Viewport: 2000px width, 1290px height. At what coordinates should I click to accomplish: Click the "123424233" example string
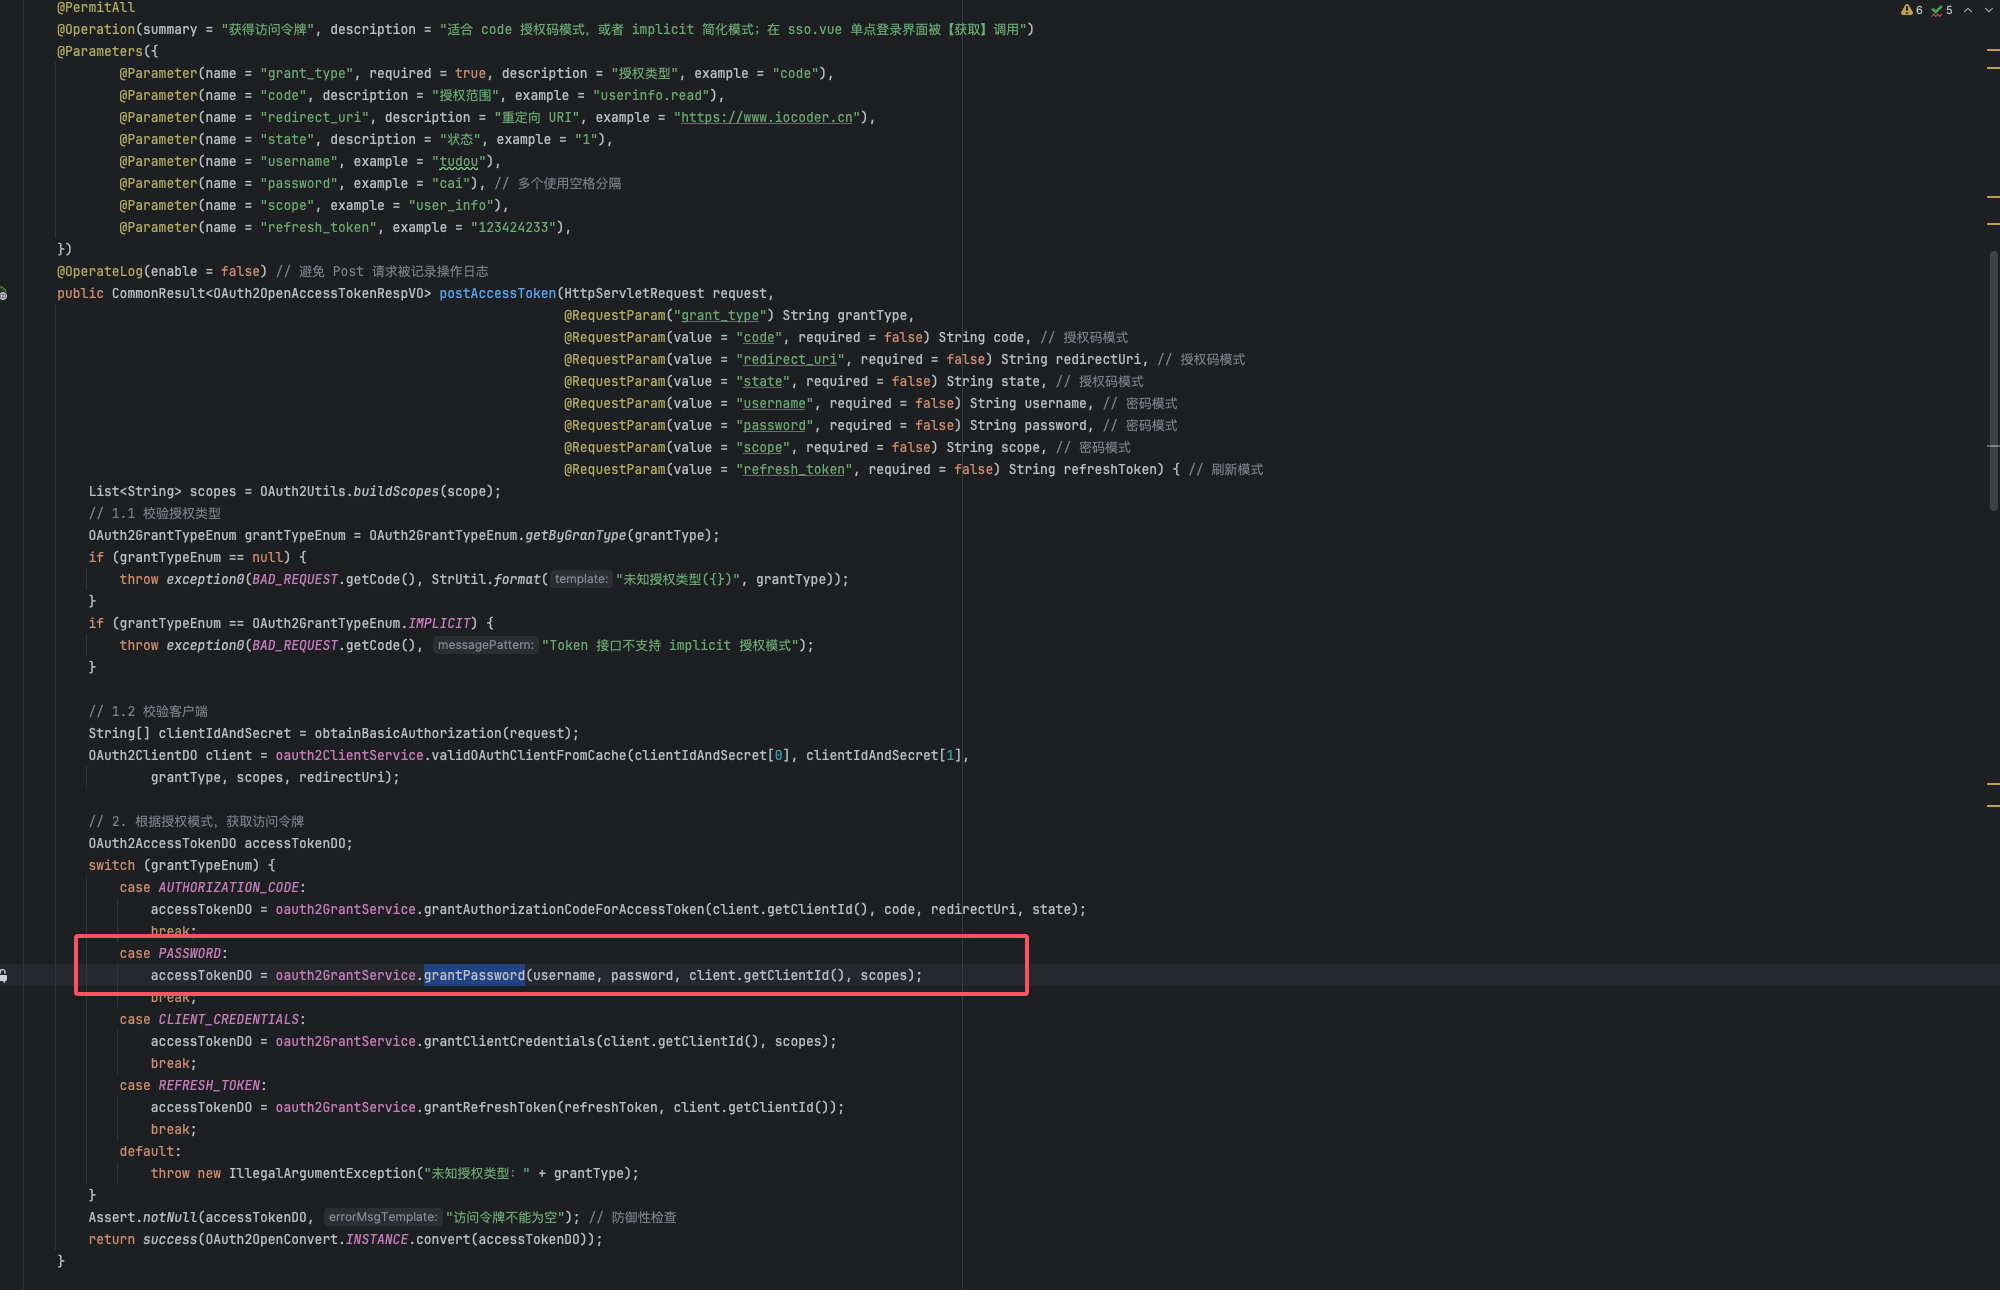tap(512, 228)
